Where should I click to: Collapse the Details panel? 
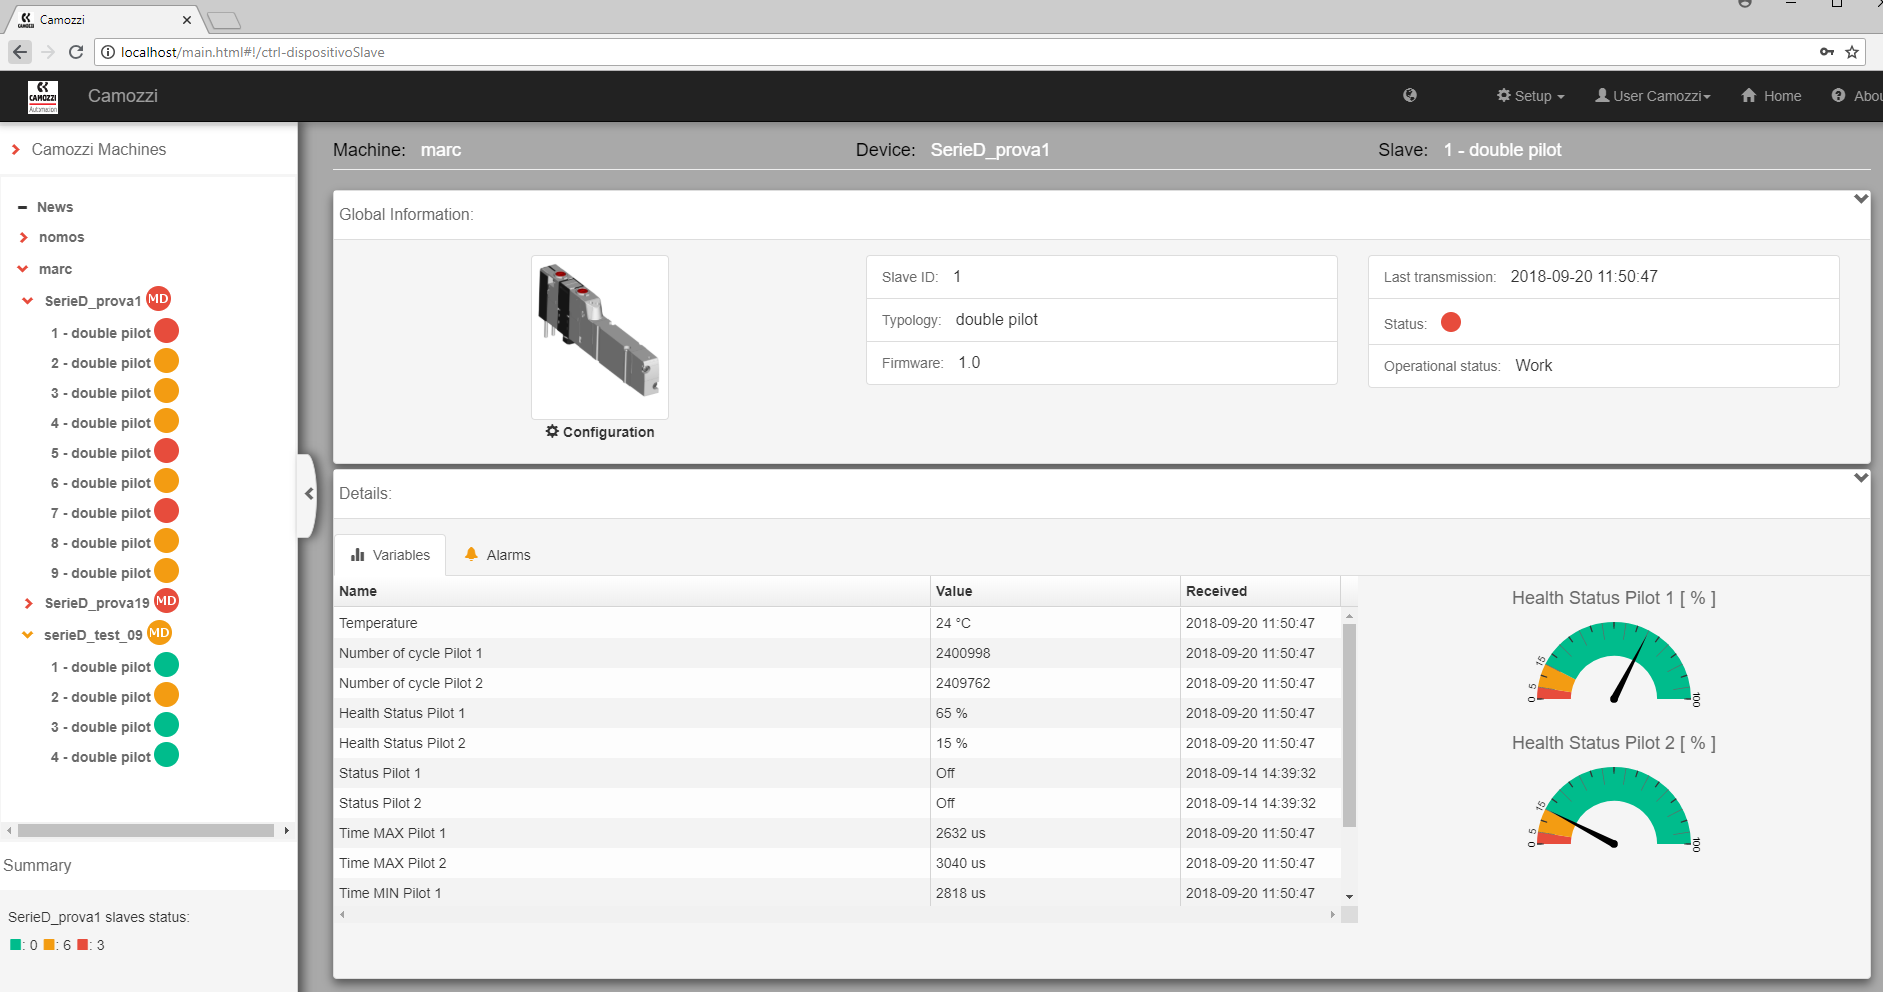tap(1861, 478)
